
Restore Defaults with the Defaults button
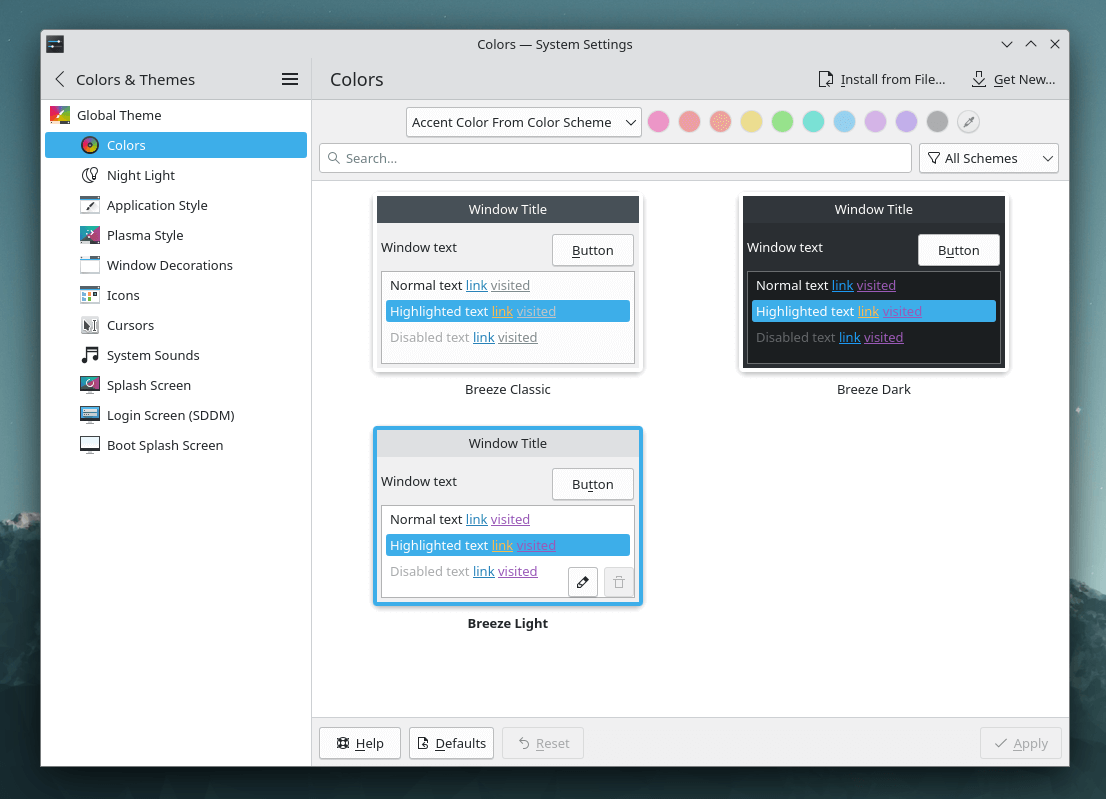[x=451, y=743]
